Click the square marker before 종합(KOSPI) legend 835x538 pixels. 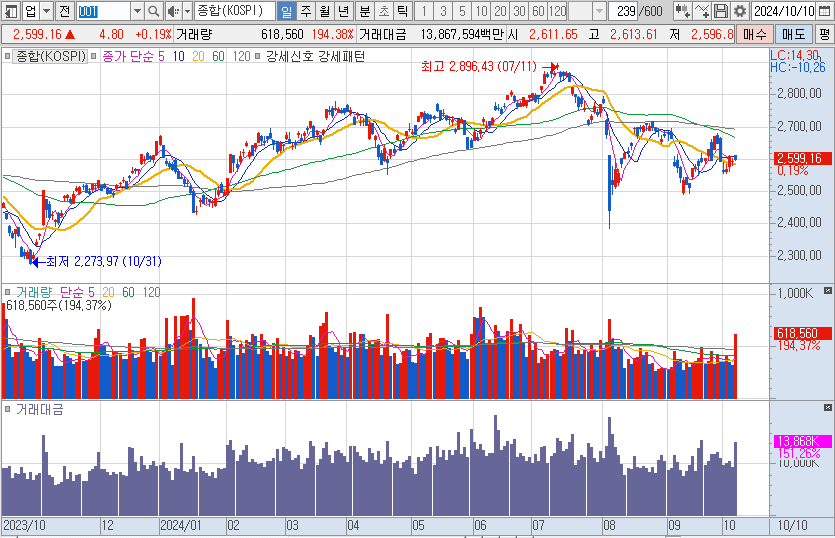coord(7,56)
